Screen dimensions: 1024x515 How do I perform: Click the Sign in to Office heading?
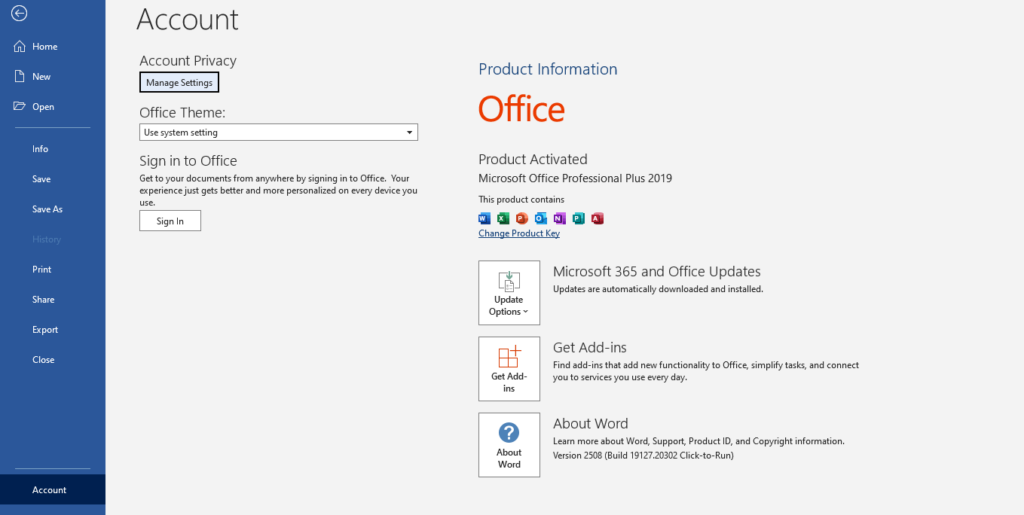(x=188, y=161)
